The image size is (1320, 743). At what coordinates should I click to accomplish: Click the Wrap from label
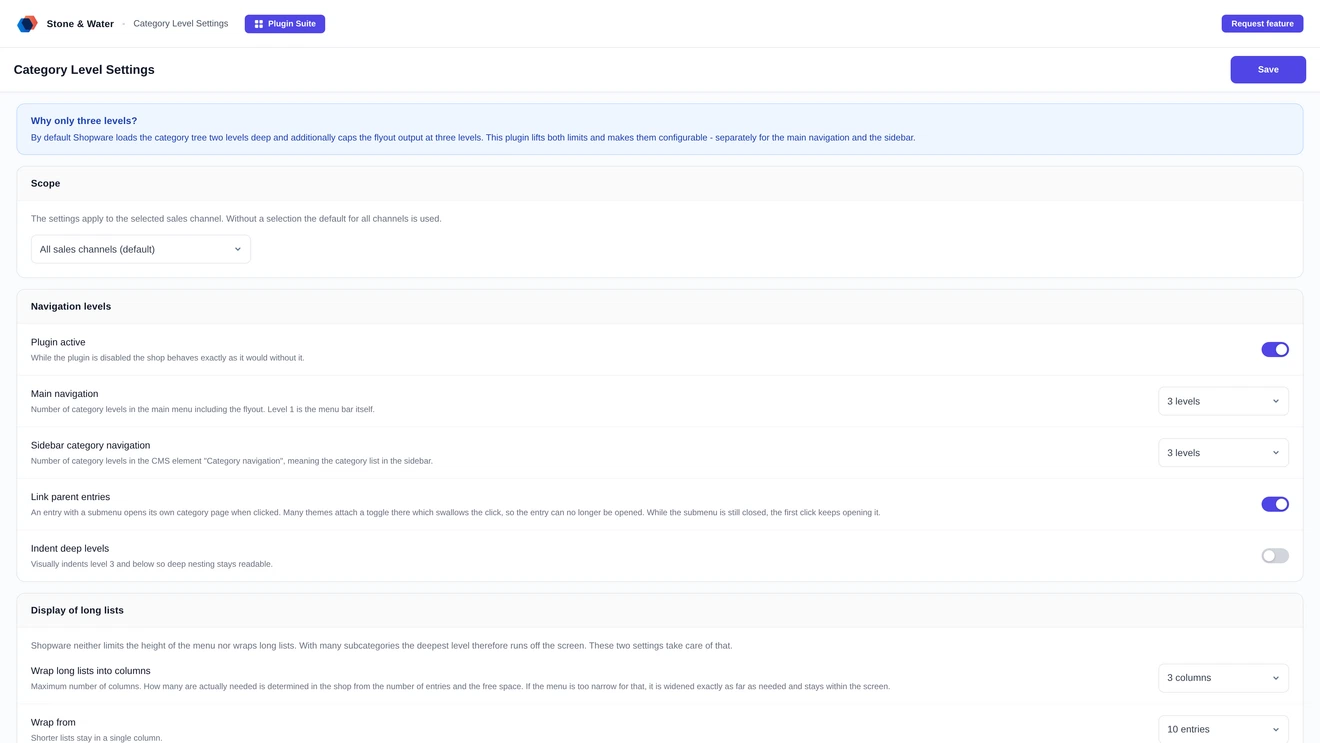(53, 722)
